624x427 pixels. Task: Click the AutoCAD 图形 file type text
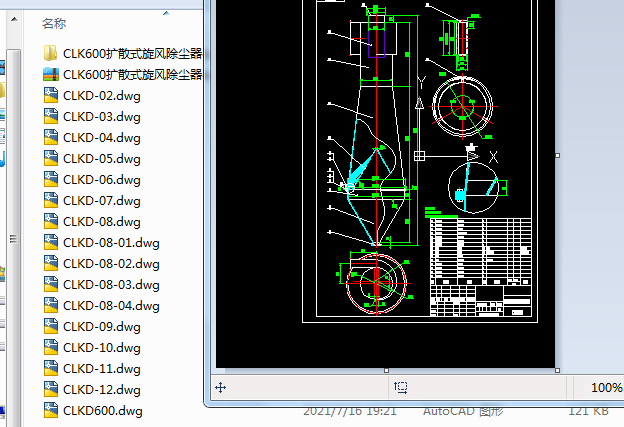click(463, 411)
